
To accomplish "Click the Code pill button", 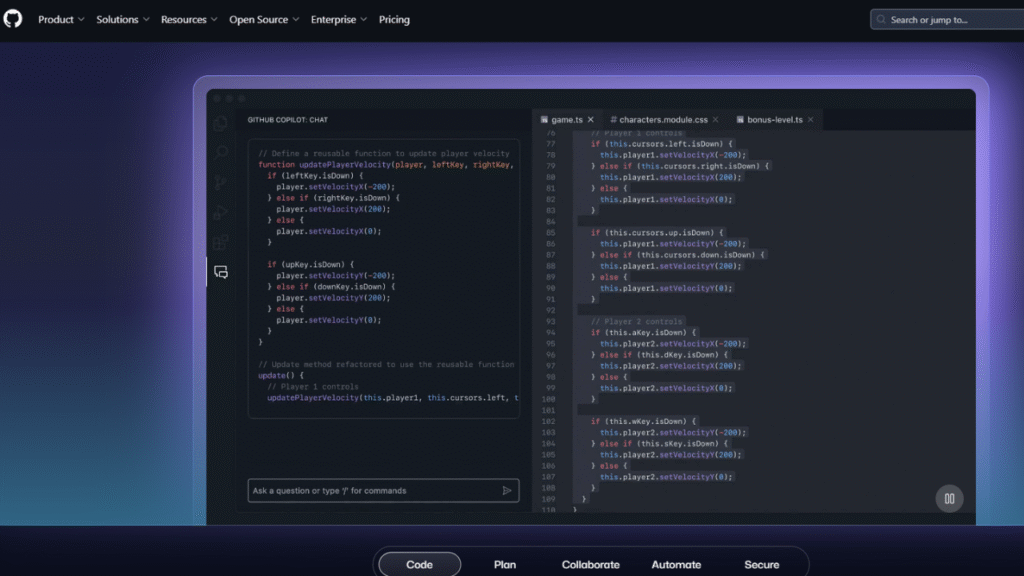I will pyautogui.click(x=419, y=564).
